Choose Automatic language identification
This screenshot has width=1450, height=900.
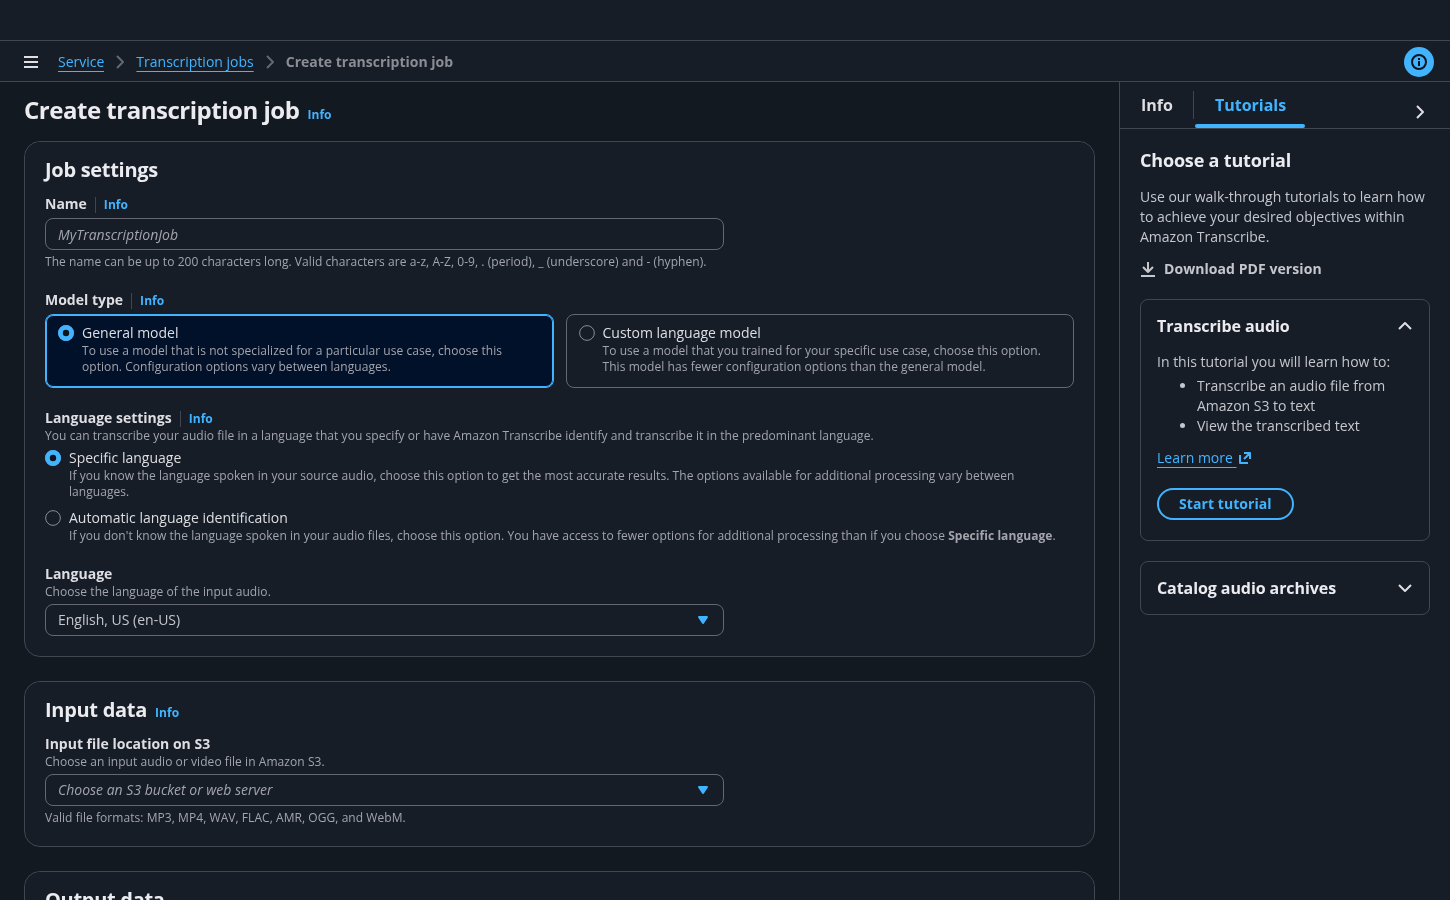[x=53, y=518]
